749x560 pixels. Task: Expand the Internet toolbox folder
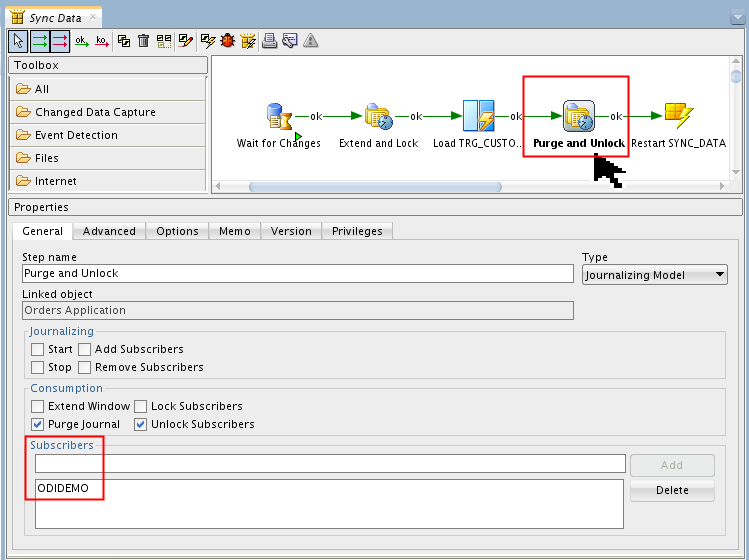107,181
